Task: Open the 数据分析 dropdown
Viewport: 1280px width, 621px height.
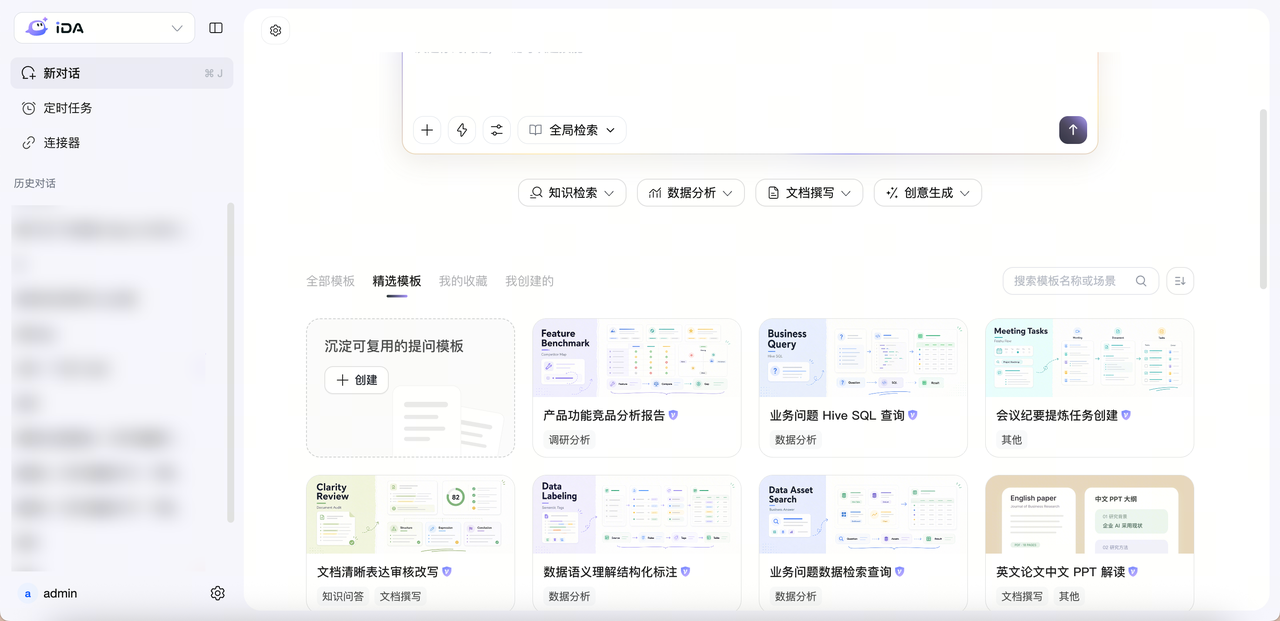Action: (691, 193)
